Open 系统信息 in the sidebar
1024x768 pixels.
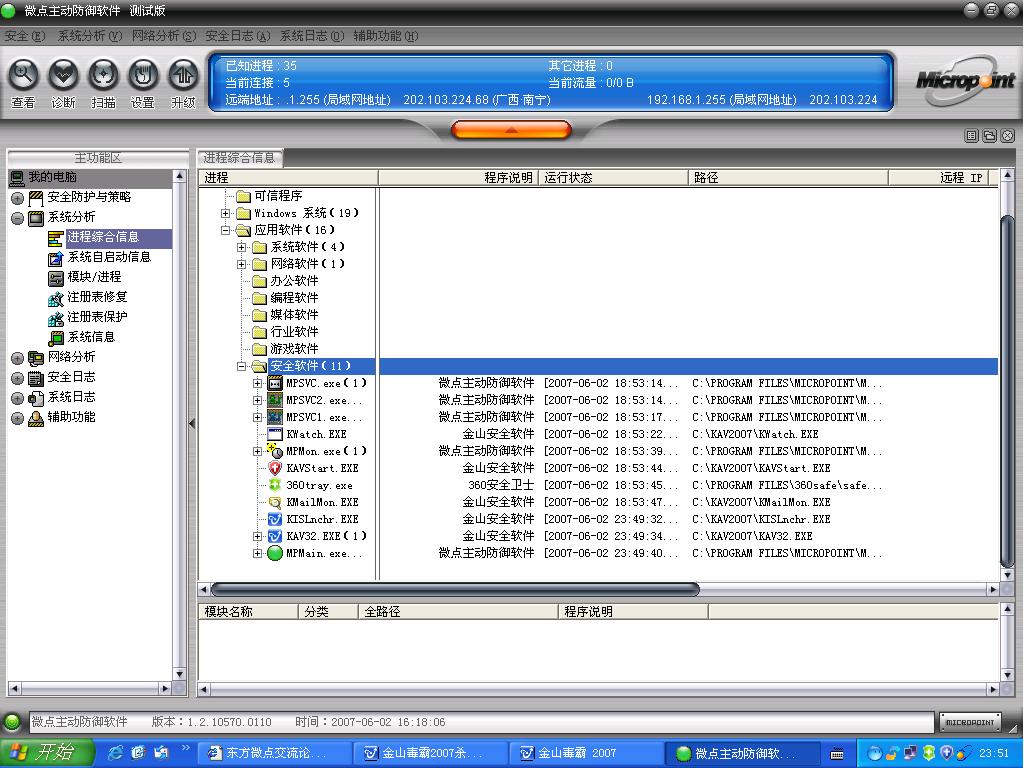[x=91, y=337]
